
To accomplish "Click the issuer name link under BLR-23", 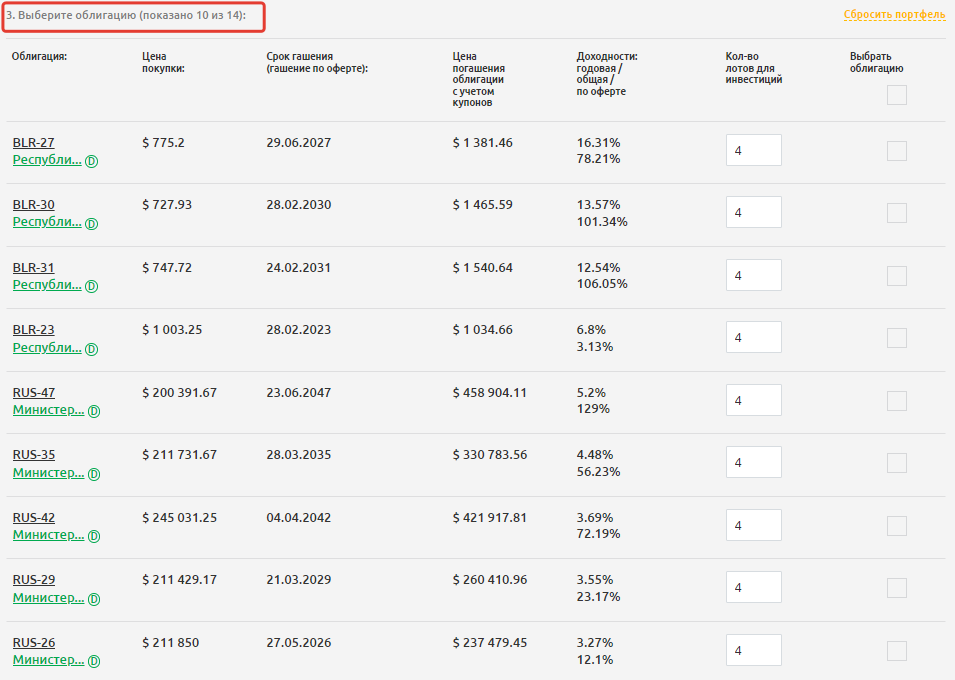I will pyautogui.click(x=47, y=348).
